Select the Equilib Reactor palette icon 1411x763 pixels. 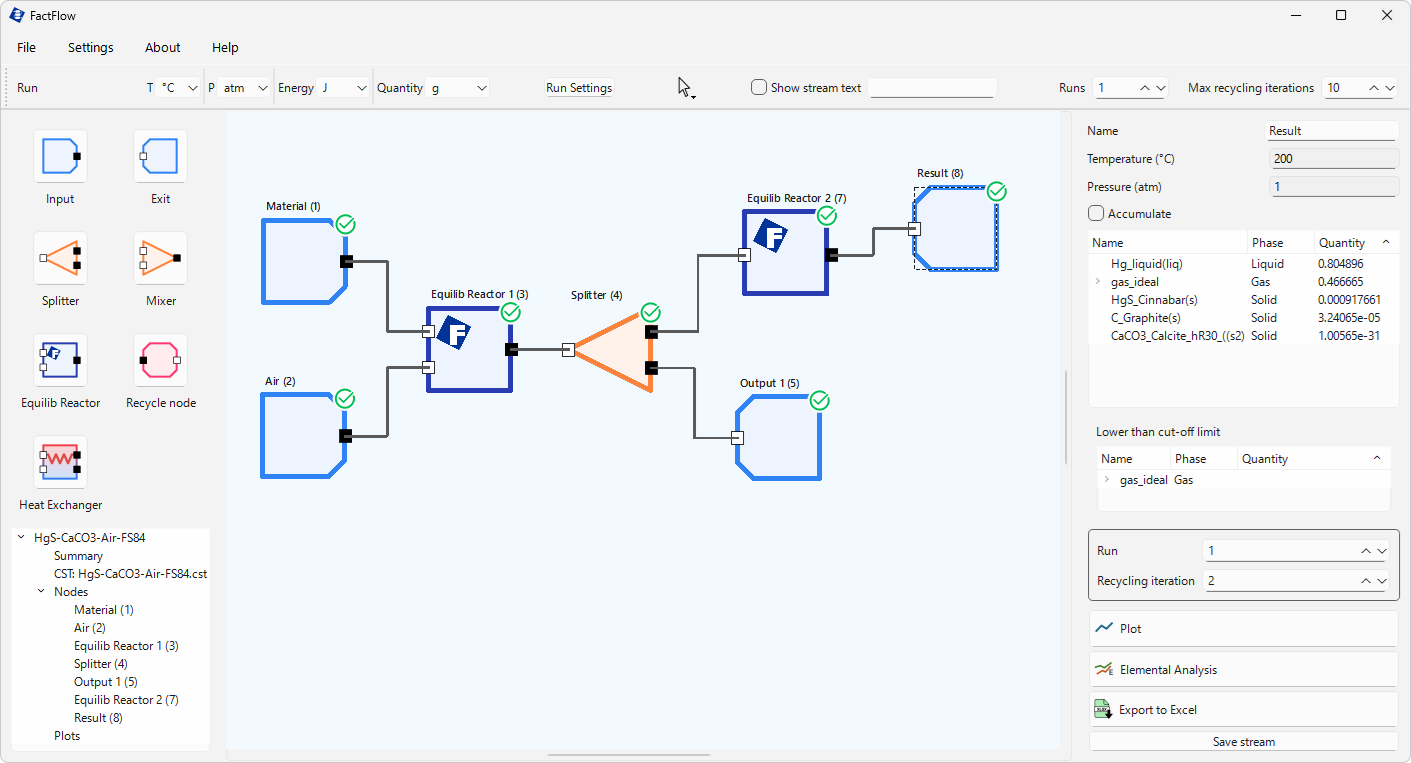(x=60, y=361)
